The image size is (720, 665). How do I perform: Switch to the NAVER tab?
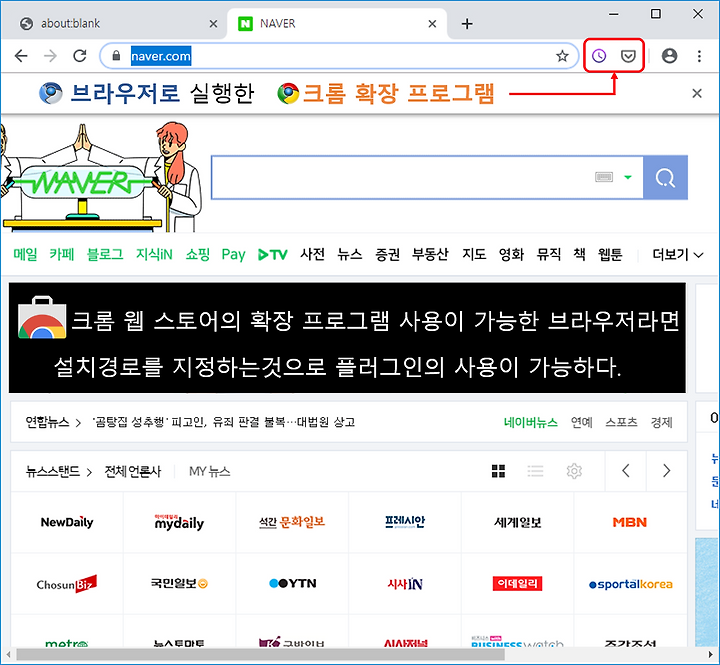point(337,23)
